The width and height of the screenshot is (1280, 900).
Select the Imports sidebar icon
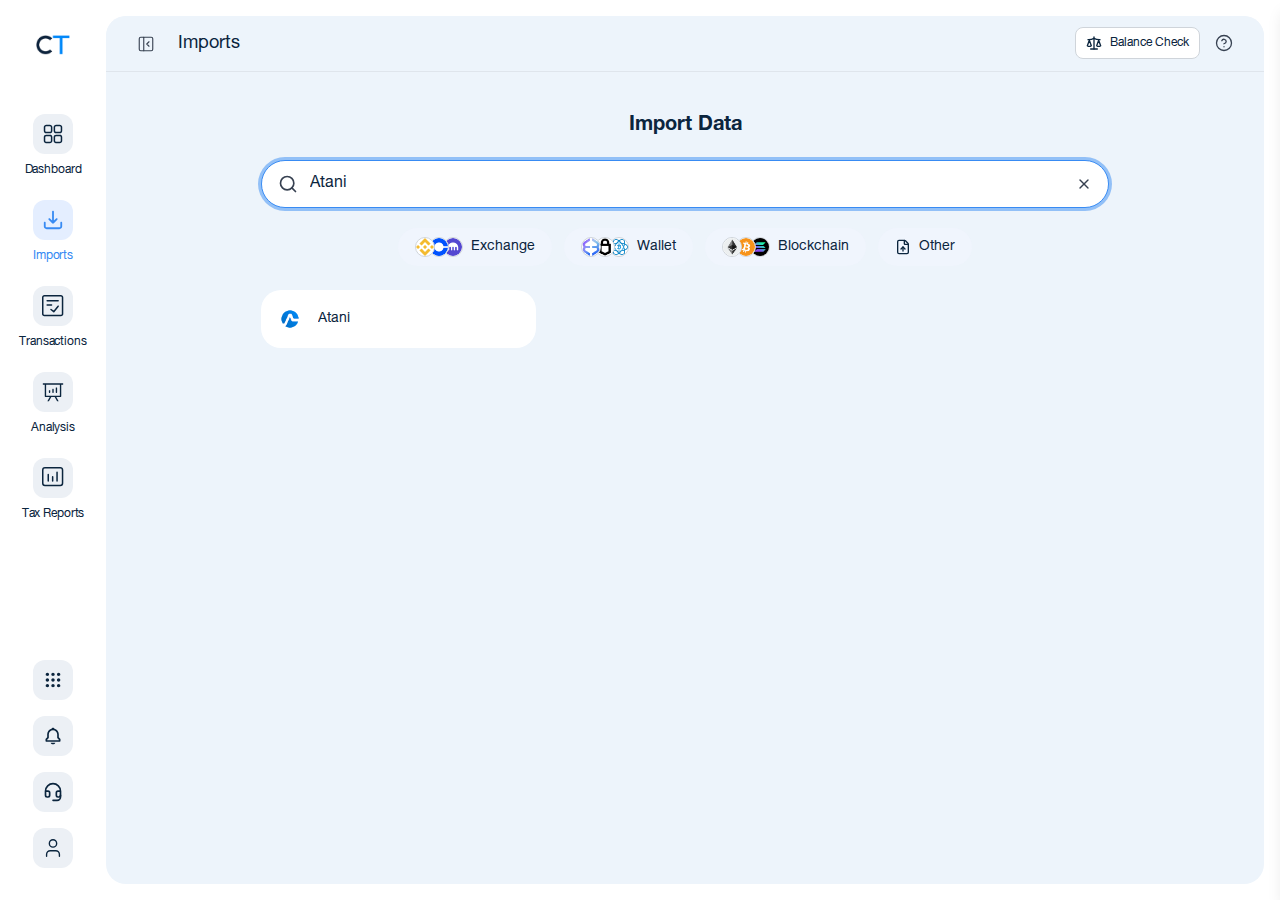point(53,220)
